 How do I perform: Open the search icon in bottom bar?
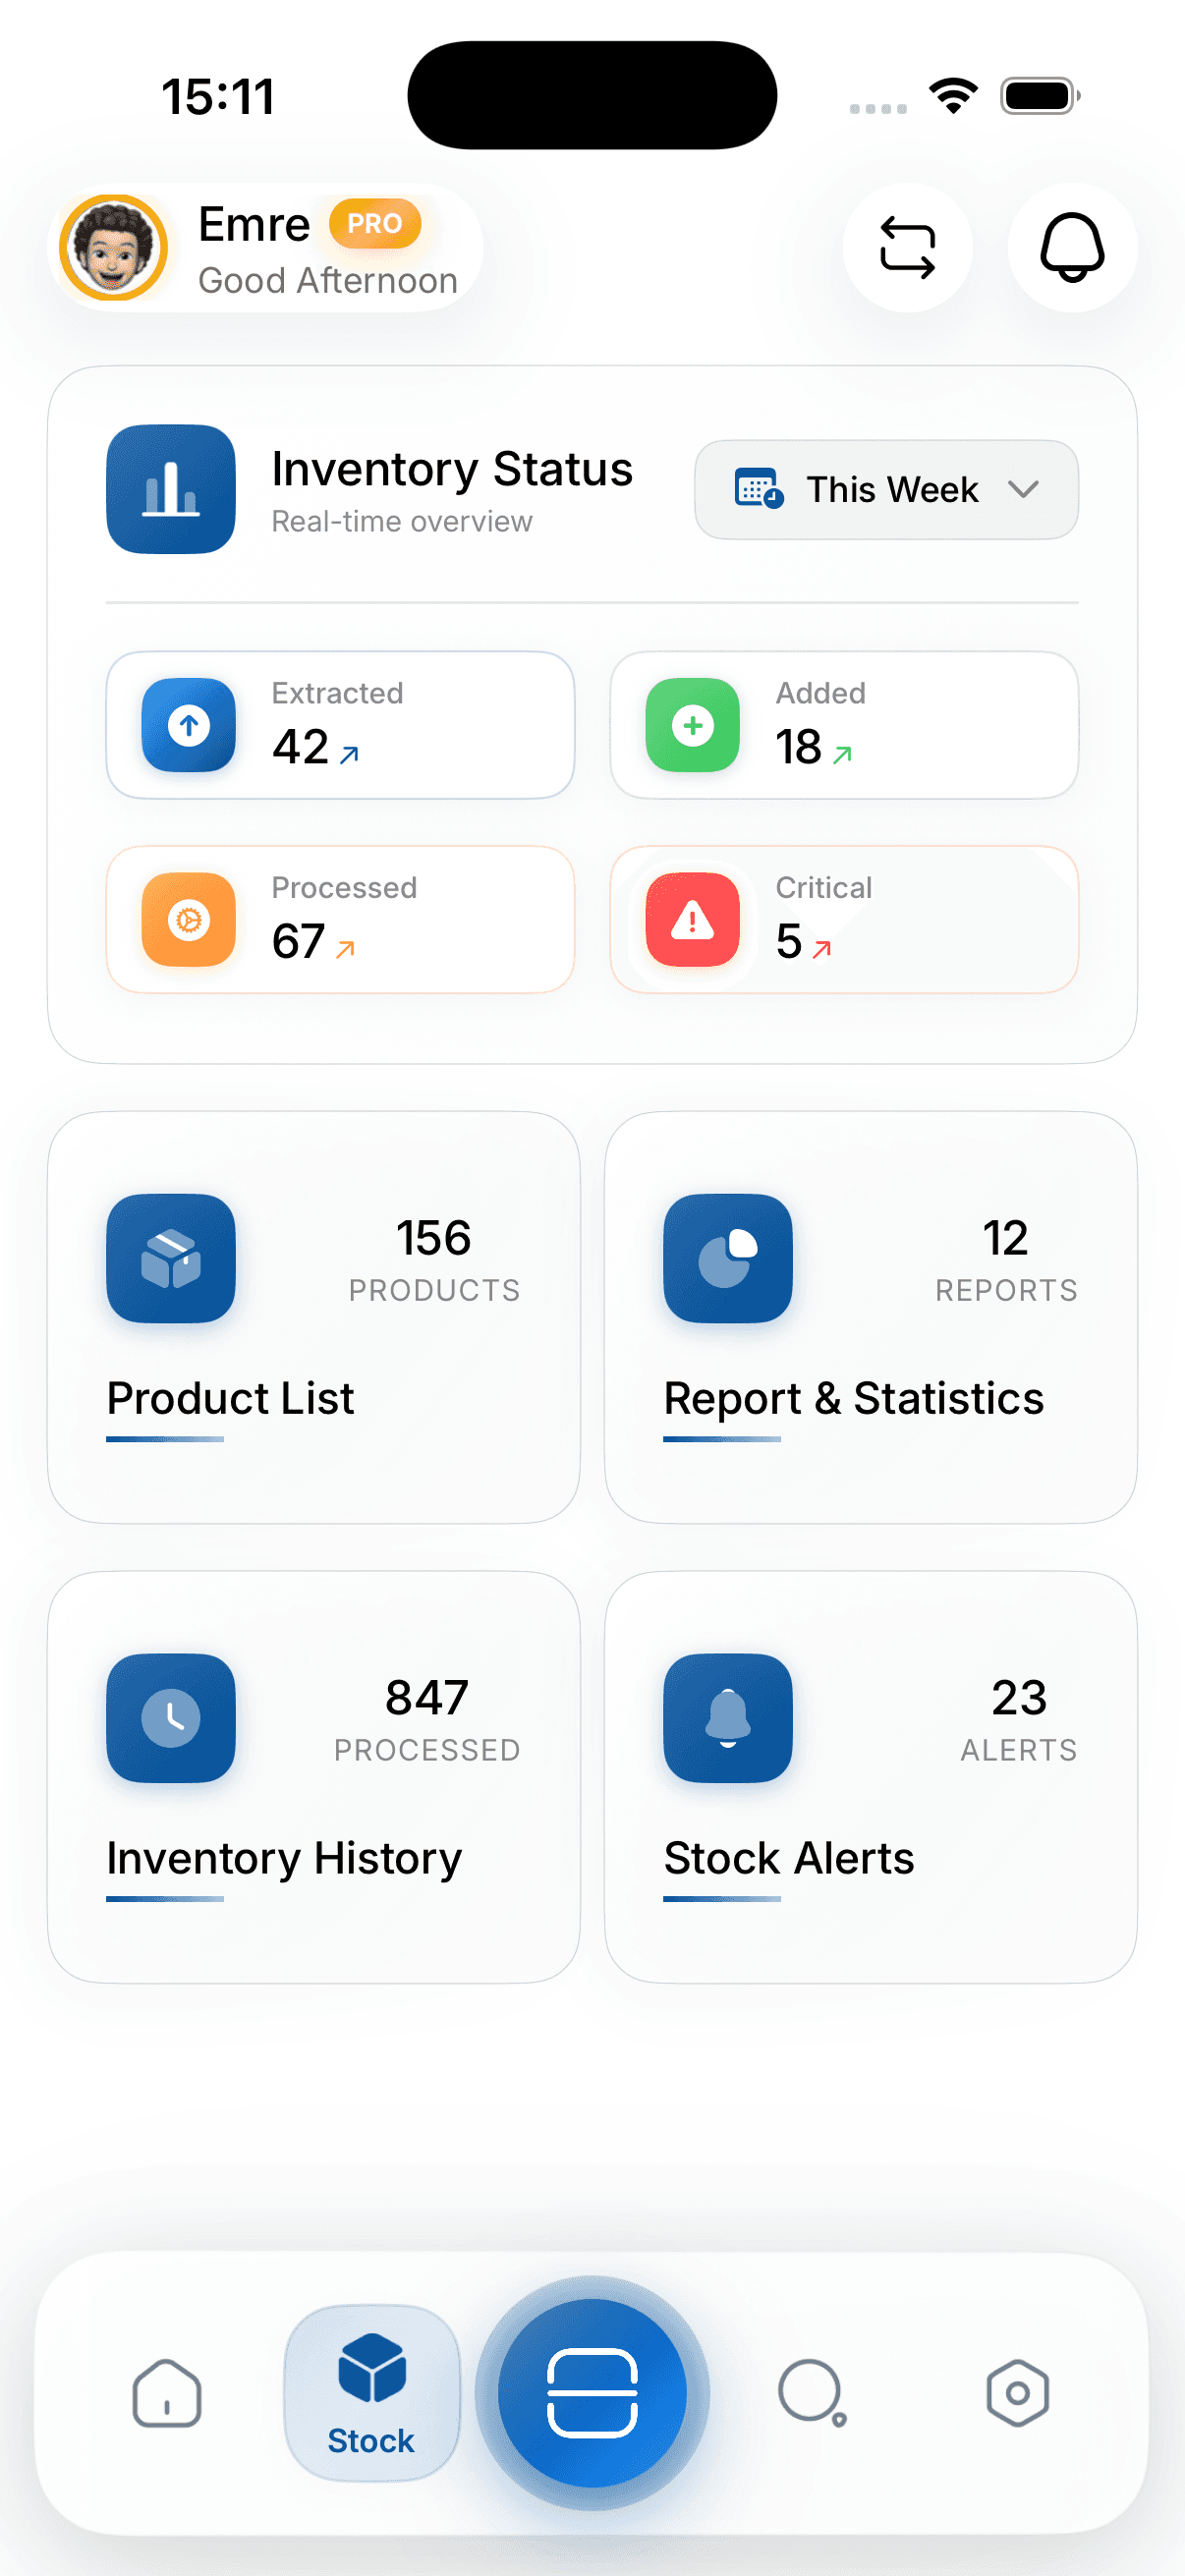pyautogui.click(x=812, y=2392)
